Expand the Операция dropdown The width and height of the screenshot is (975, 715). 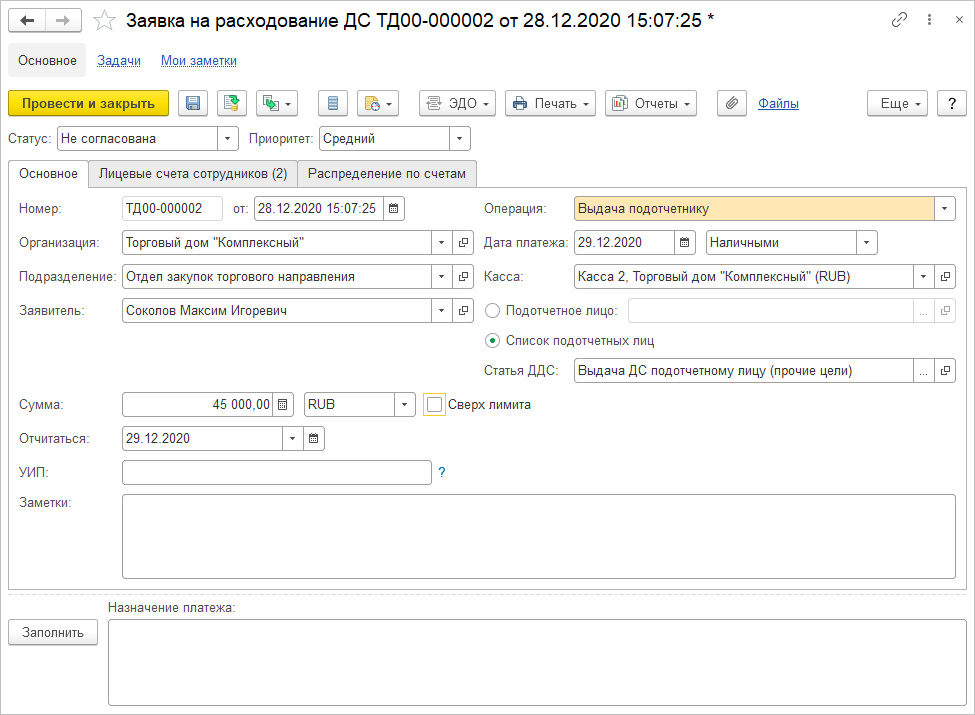(945, 209)
